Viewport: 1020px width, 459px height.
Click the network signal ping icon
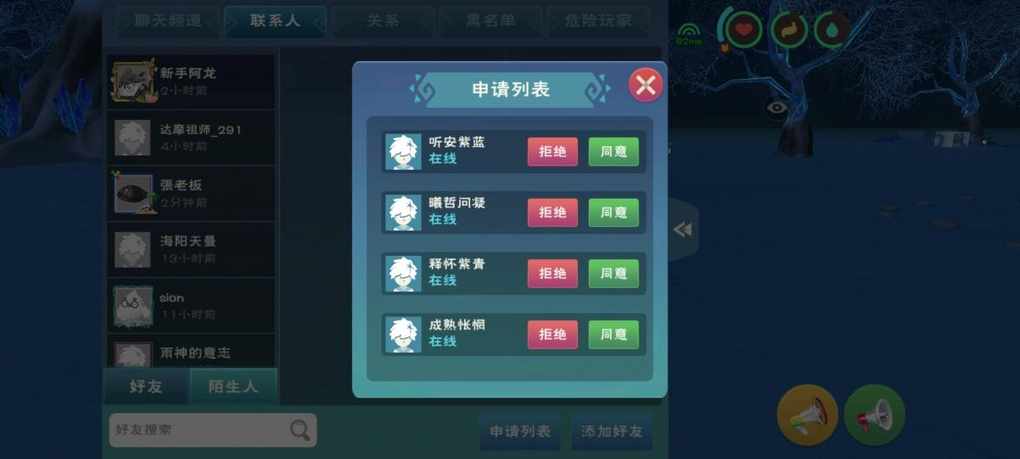688,34
